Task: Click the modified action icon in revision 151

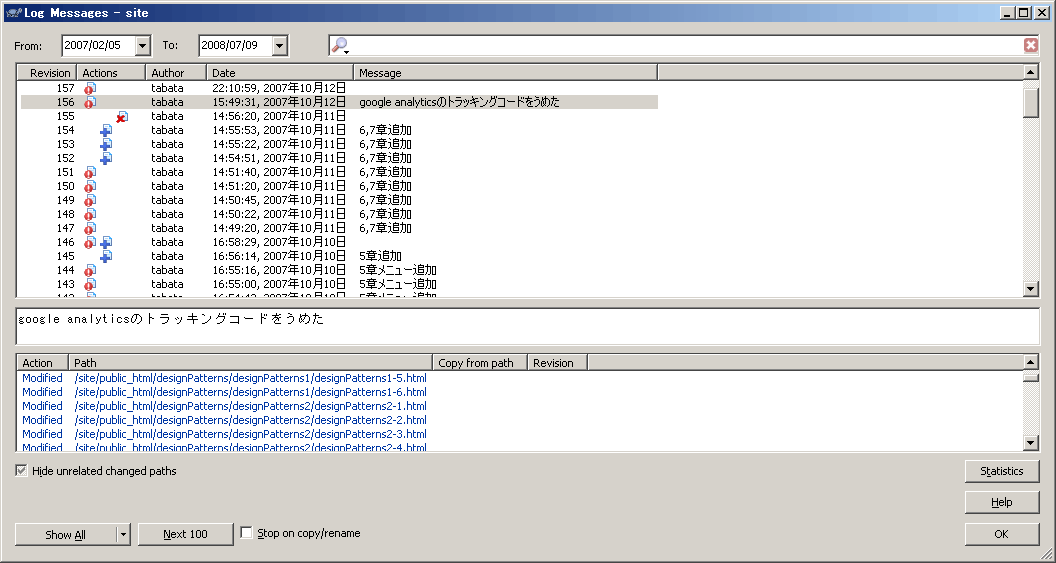Action: pos(90,173)
